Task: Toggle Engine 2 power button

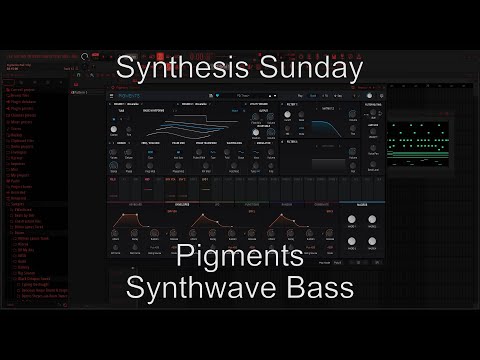Action: tap(178, 104)
